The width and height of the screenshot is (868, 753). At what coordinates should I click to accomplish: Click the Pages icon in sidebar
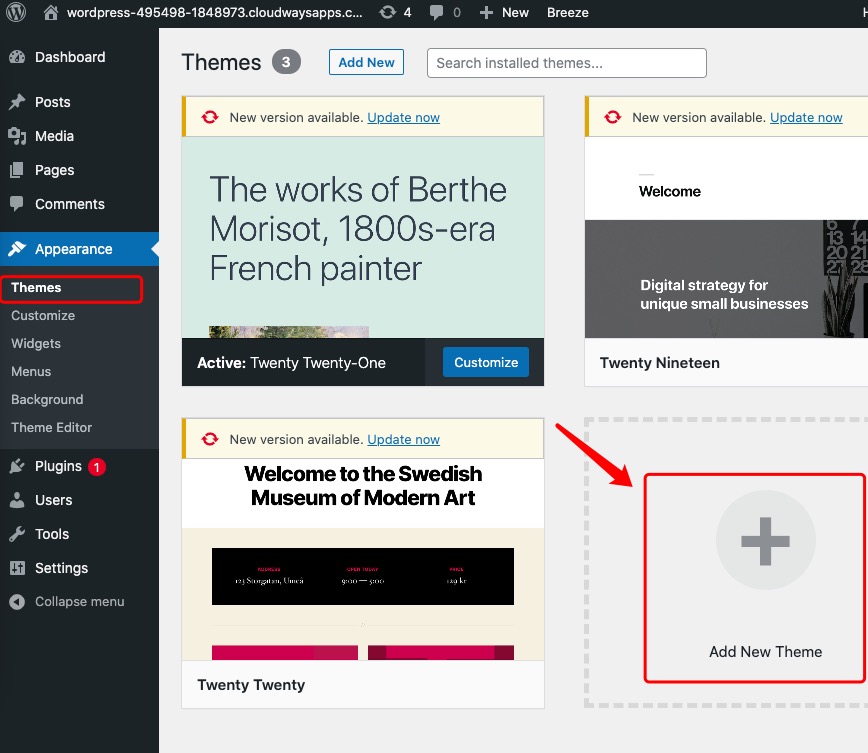tap(17, 170)
